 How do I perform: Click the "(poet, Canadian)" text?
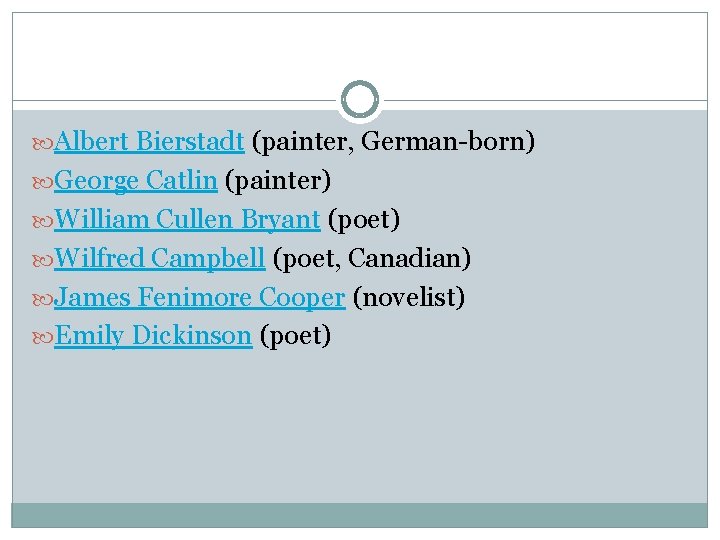coord(371,258)
